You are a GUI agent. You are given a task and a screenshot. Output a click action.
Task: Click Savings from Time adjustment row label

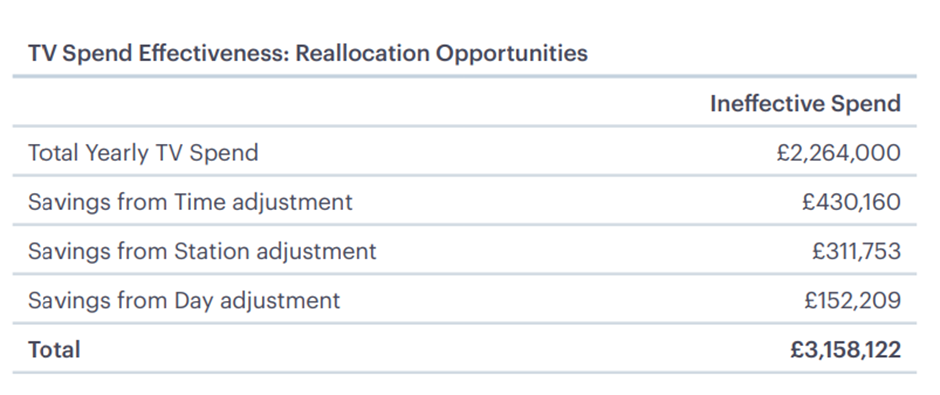[190, 202]
